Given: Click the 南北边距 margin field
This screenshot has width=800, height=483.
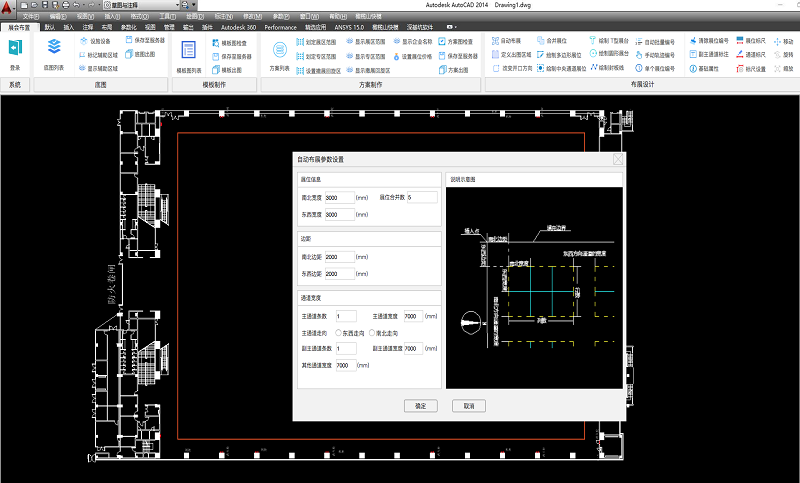Looking at the screenshot, I should [x=339, y=257].
